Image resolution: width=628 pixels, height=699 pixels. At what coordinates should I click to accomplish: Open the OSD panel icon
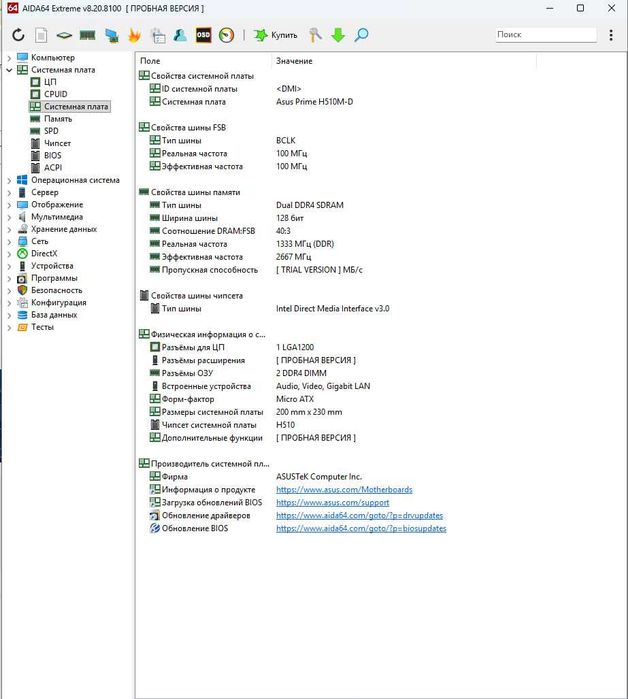(203, 35)
